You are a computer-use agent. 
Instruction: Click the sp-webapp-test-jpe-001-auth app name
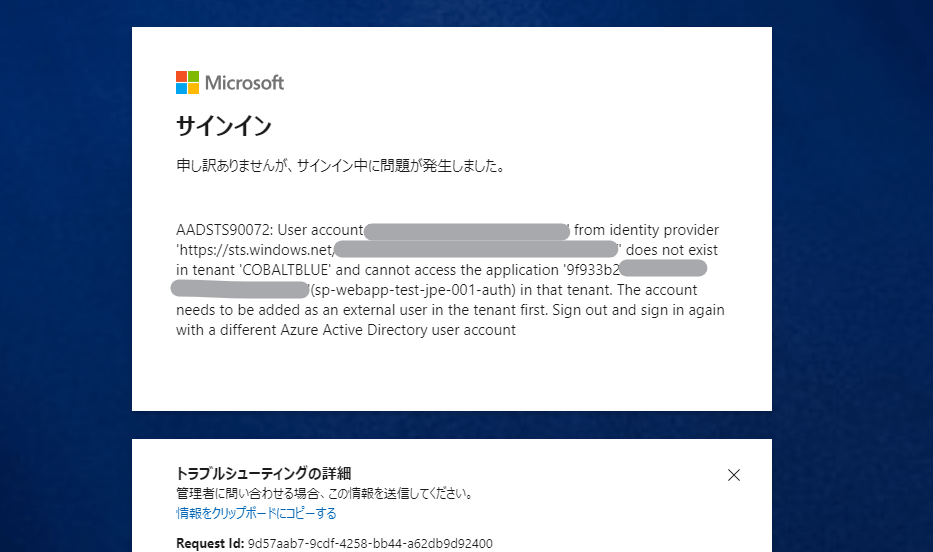coord(413,290)
